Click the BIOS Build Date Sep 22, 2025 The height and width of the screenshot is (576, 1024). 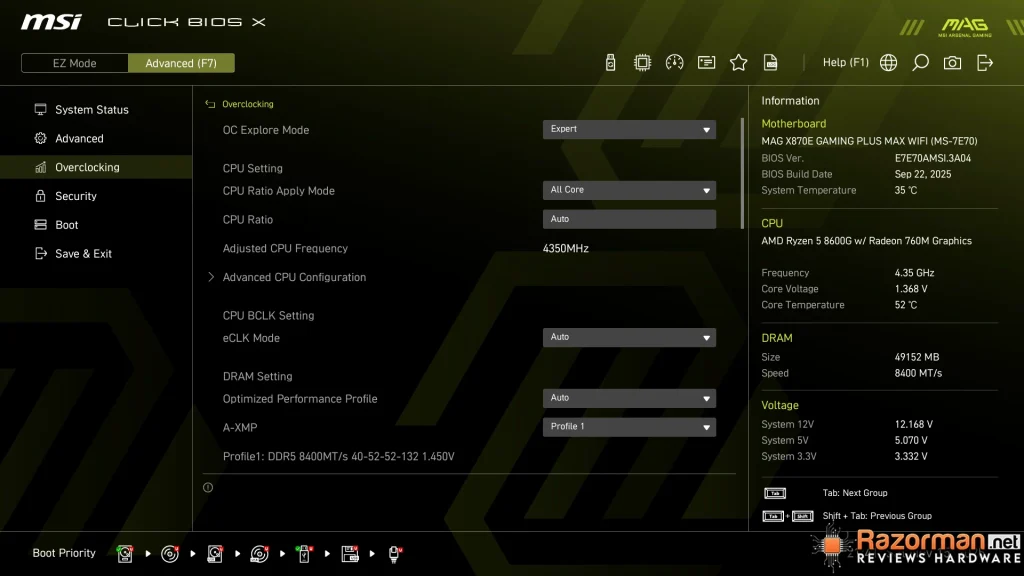click(x=923, y=174)
